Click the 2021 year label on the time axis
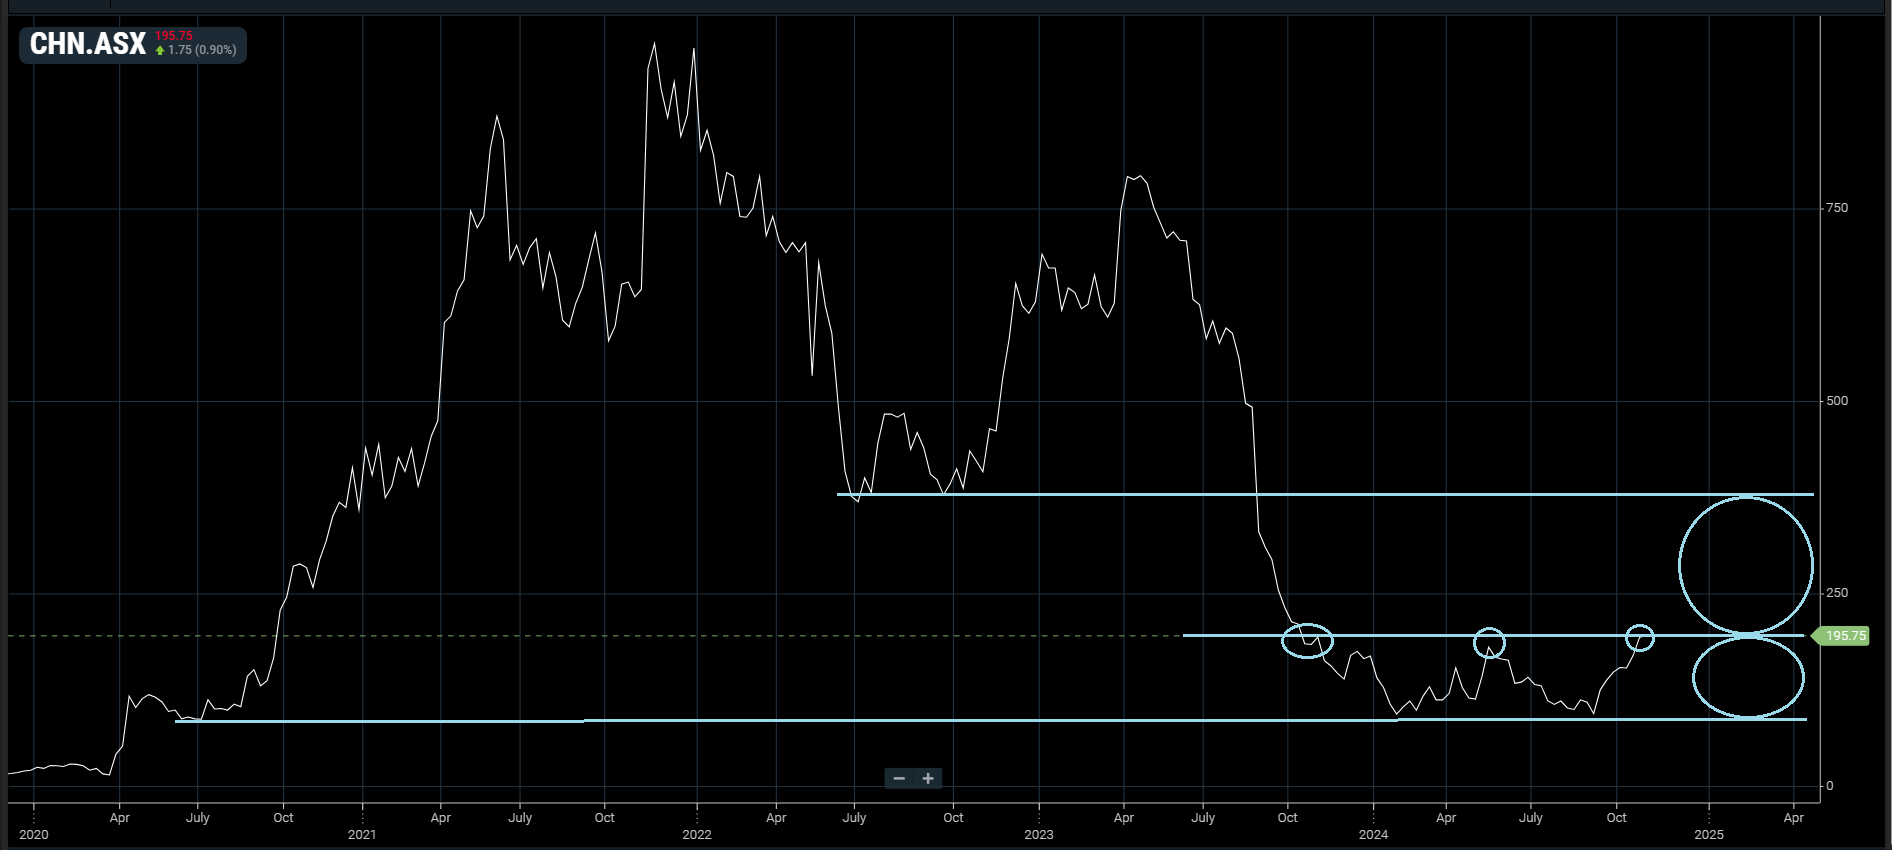The height and width of the screenshot is (850, 1892). 362,835
